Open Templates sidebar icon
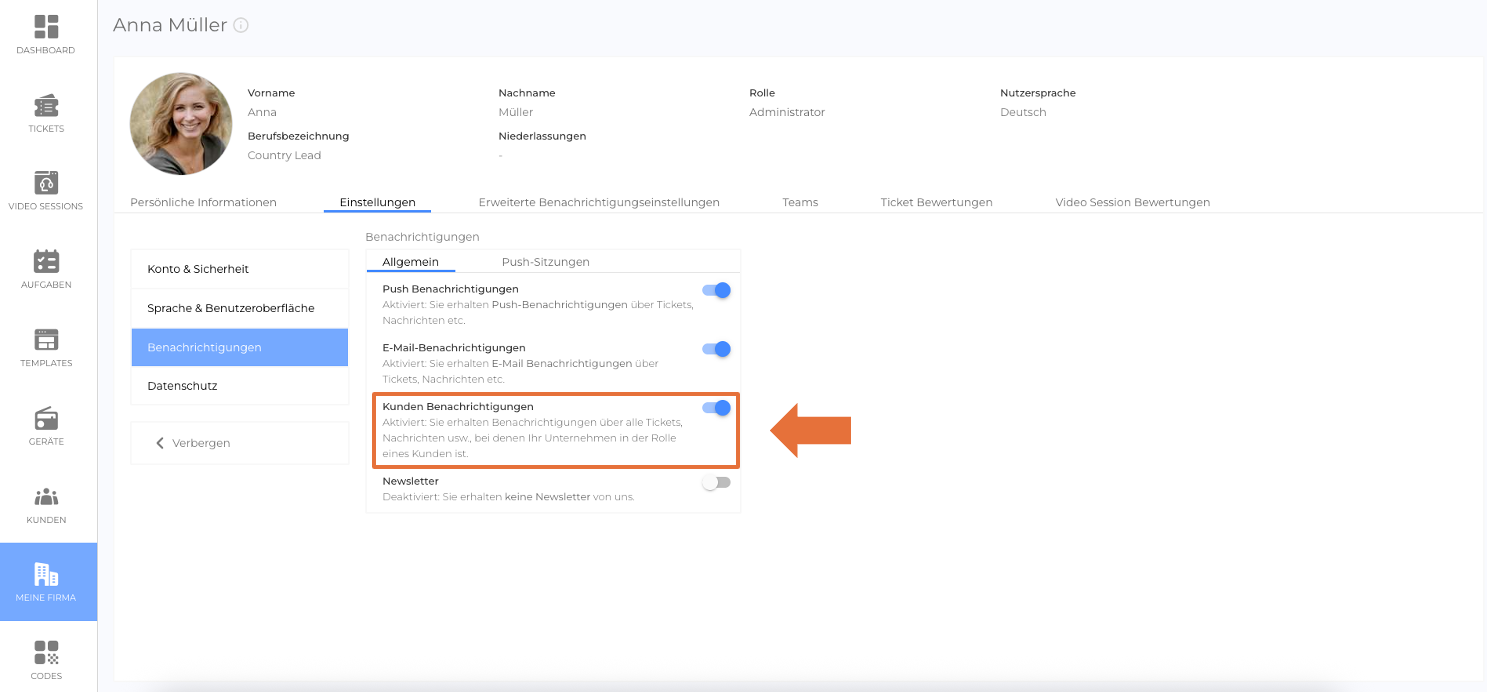The height and width of the screenshot is (692, 1487). pyautogui.click(x=47, y=340)
